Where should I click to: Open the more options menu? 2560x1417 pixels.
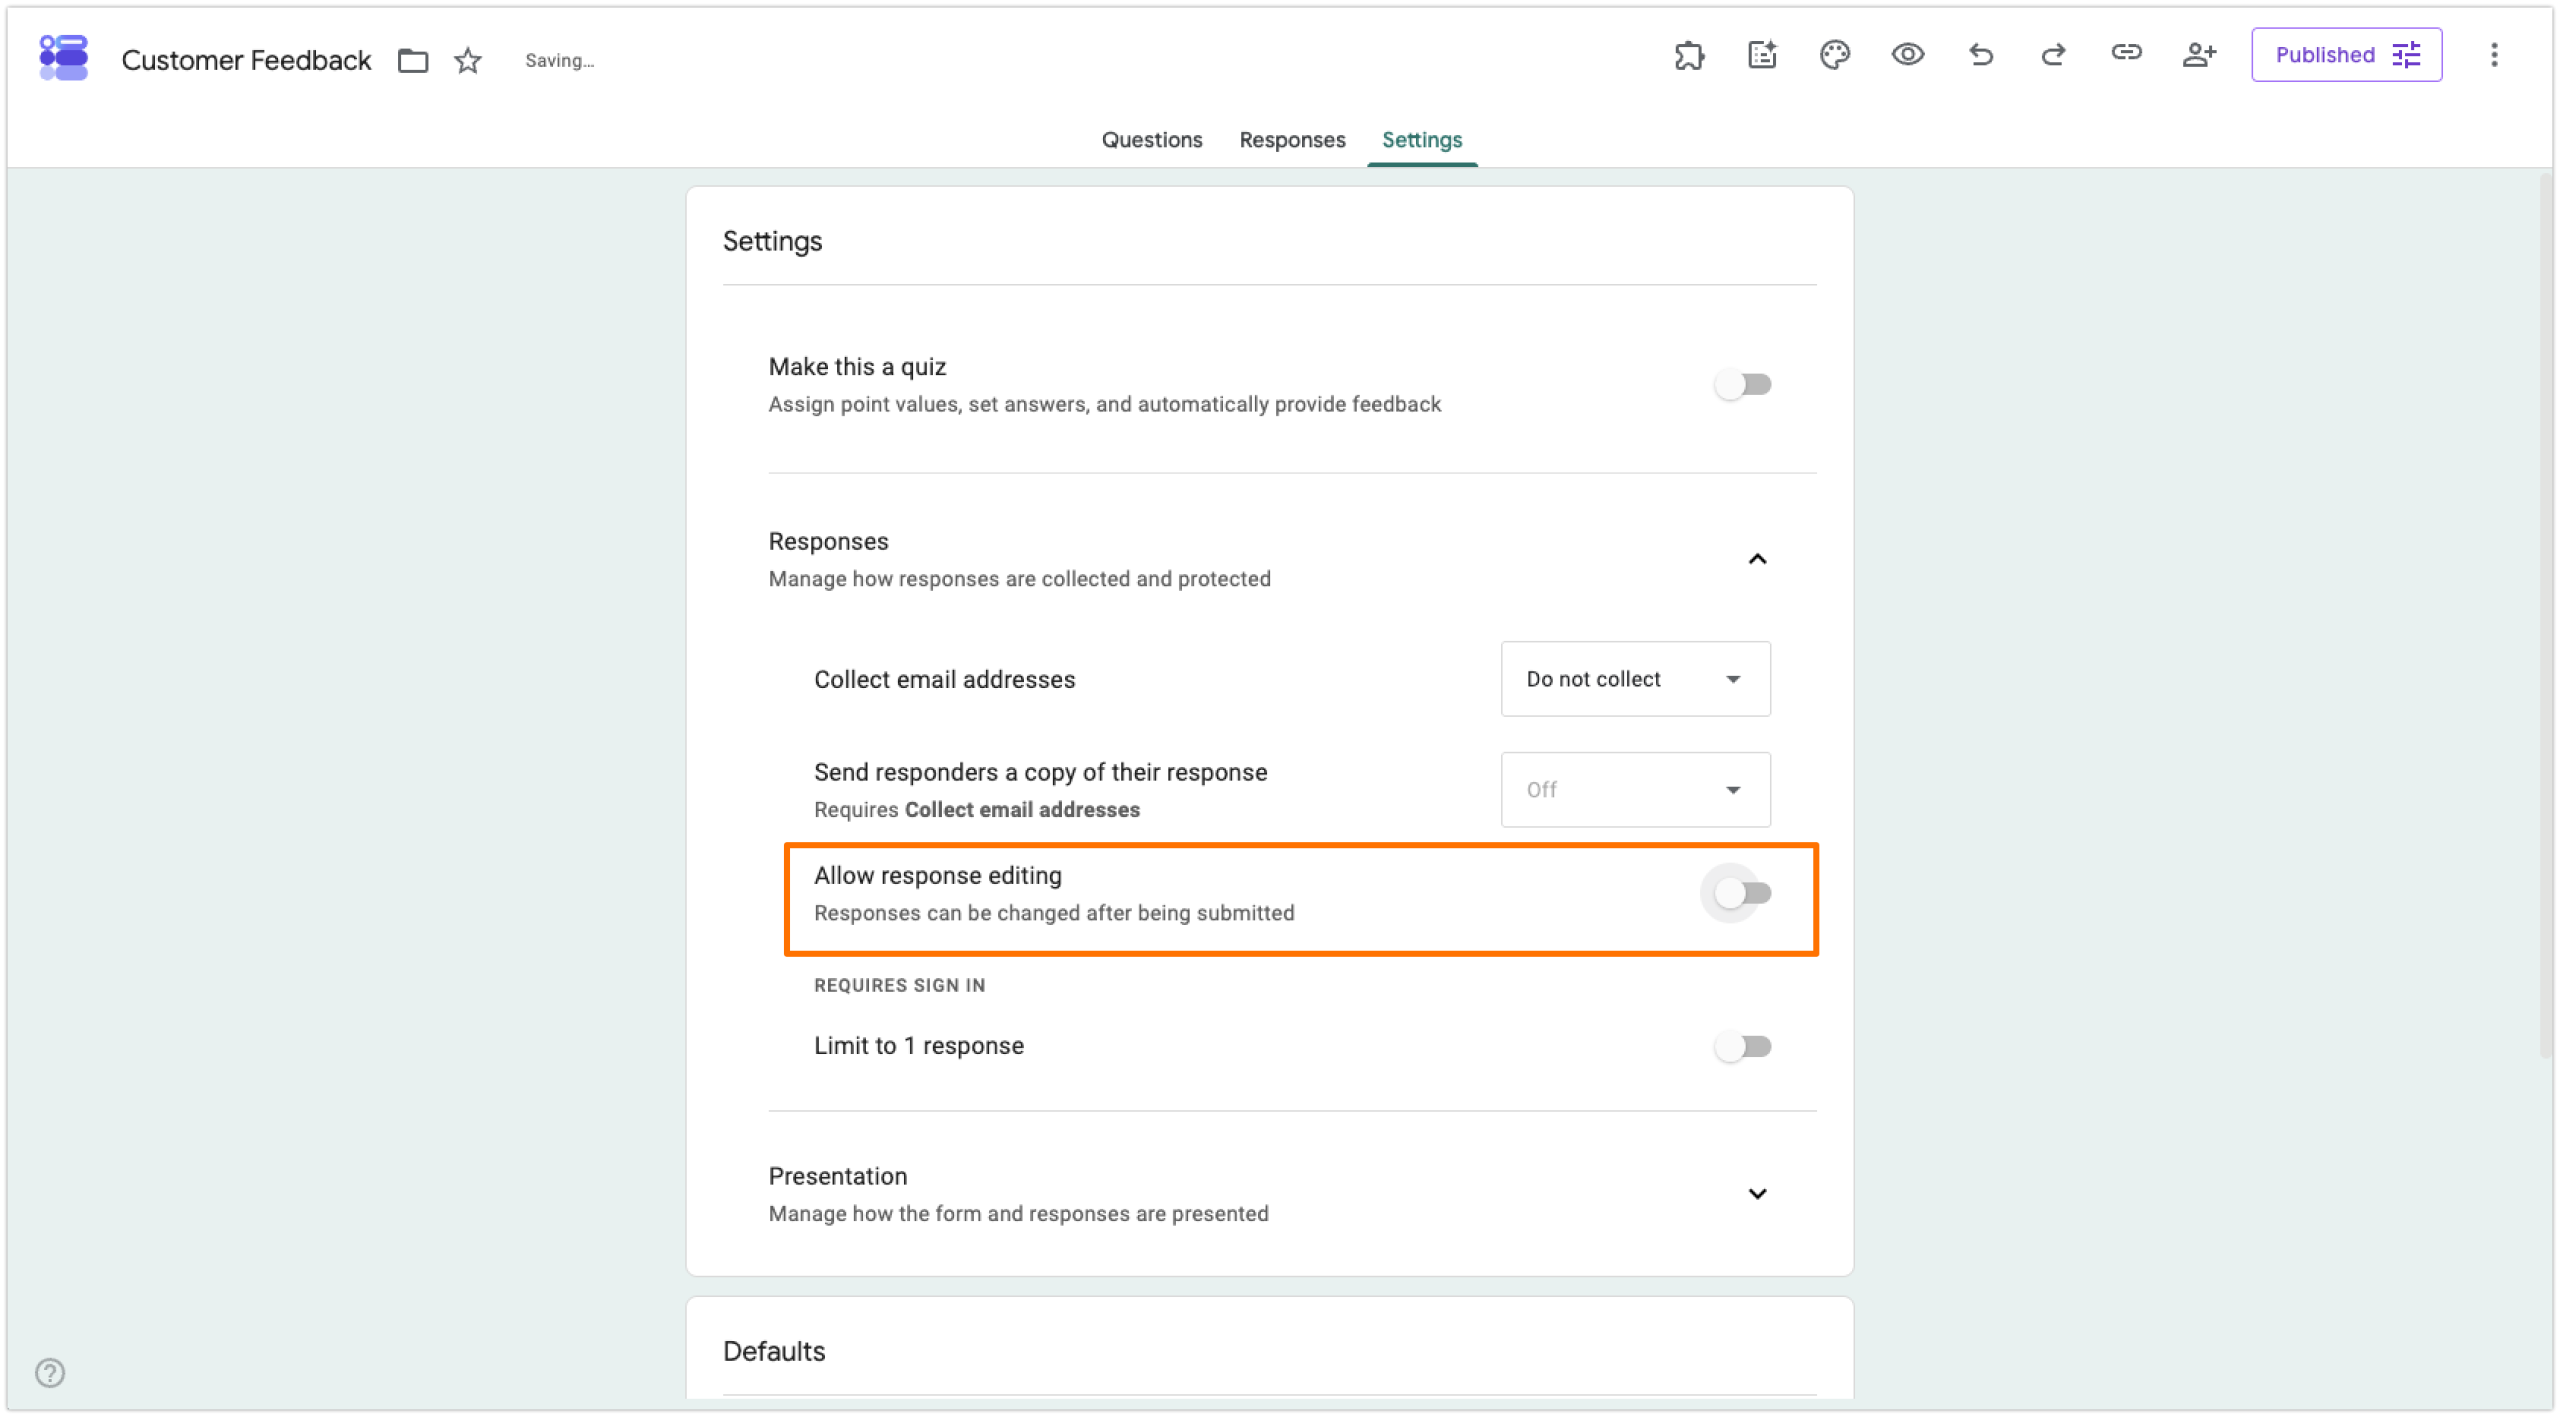(x=2494, y=55)
